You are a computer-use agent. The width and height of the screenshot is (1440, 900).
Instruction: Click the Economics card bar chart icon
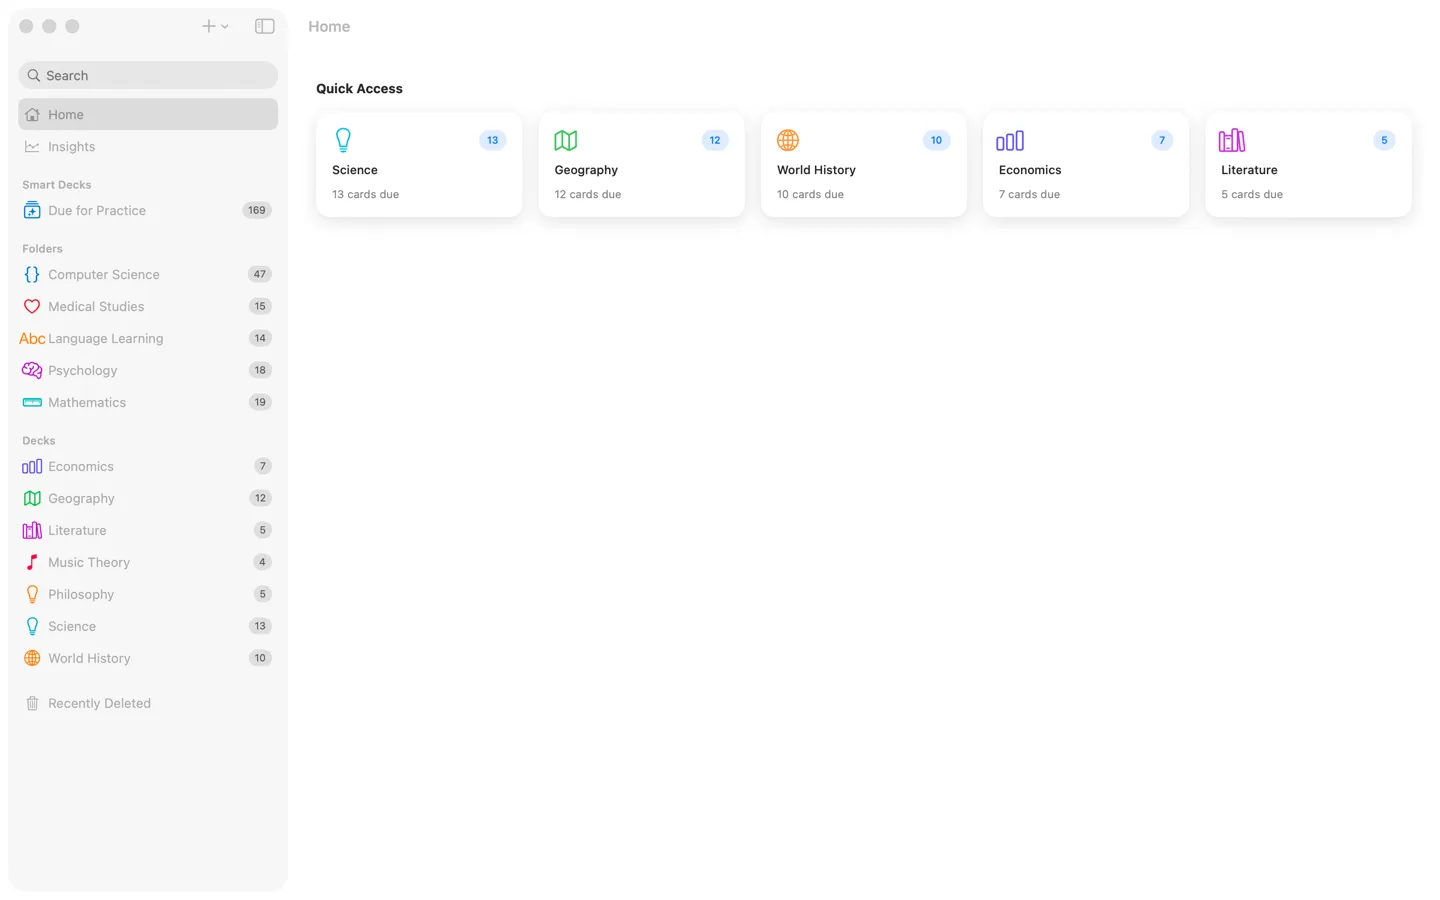1010,141
